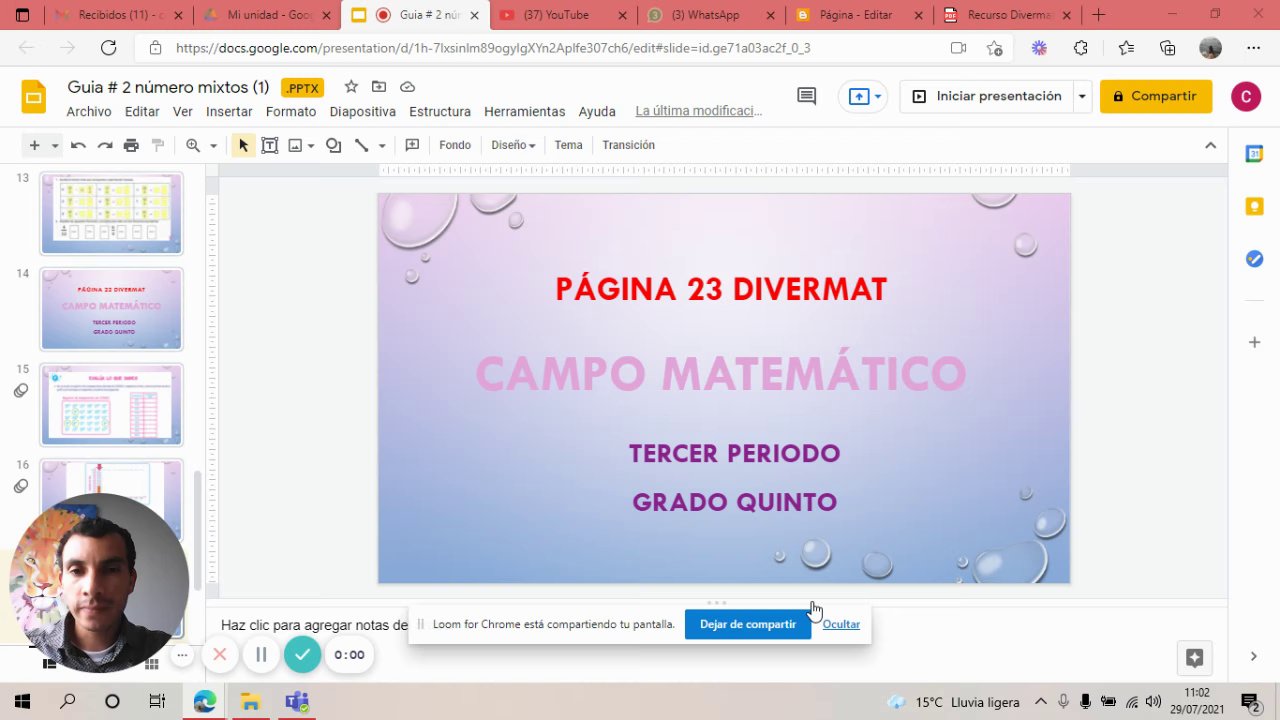Open the Herramientas menu
1280x720 pixels.
click(x=525, y=112)
